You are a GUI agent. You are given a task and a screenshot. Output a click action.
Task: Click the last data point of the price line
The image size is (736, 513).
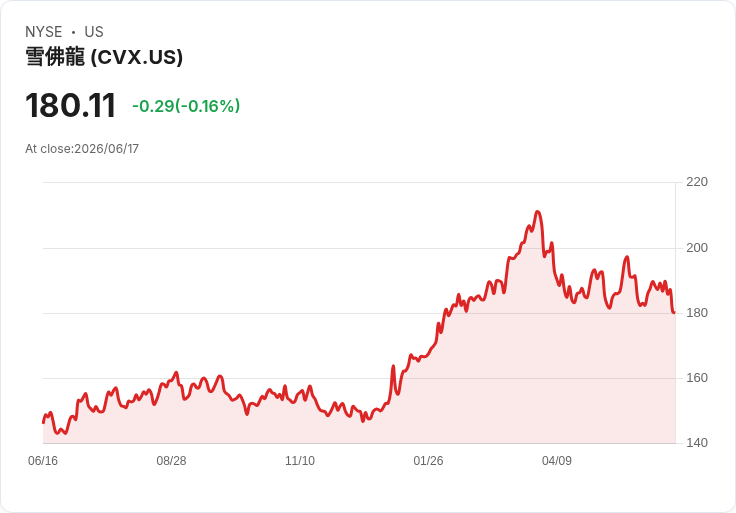tap(674, 312)
